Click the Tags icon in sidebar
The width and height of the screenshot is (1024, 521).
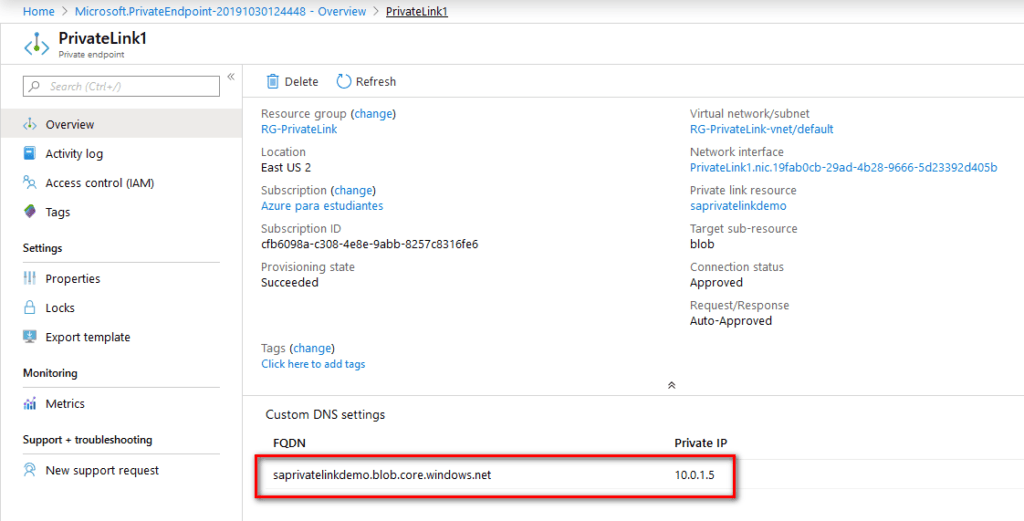click(x=29, y=212)
